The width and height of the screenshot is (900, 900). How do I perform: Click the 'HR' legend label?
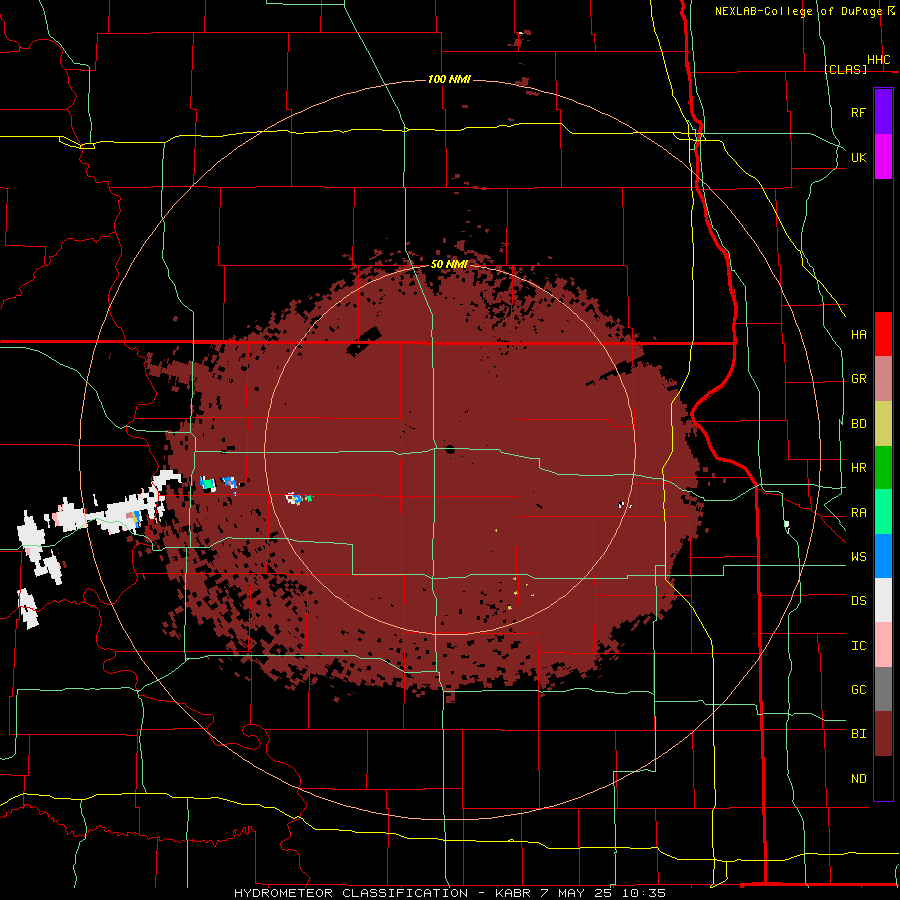tap(858, 468)
